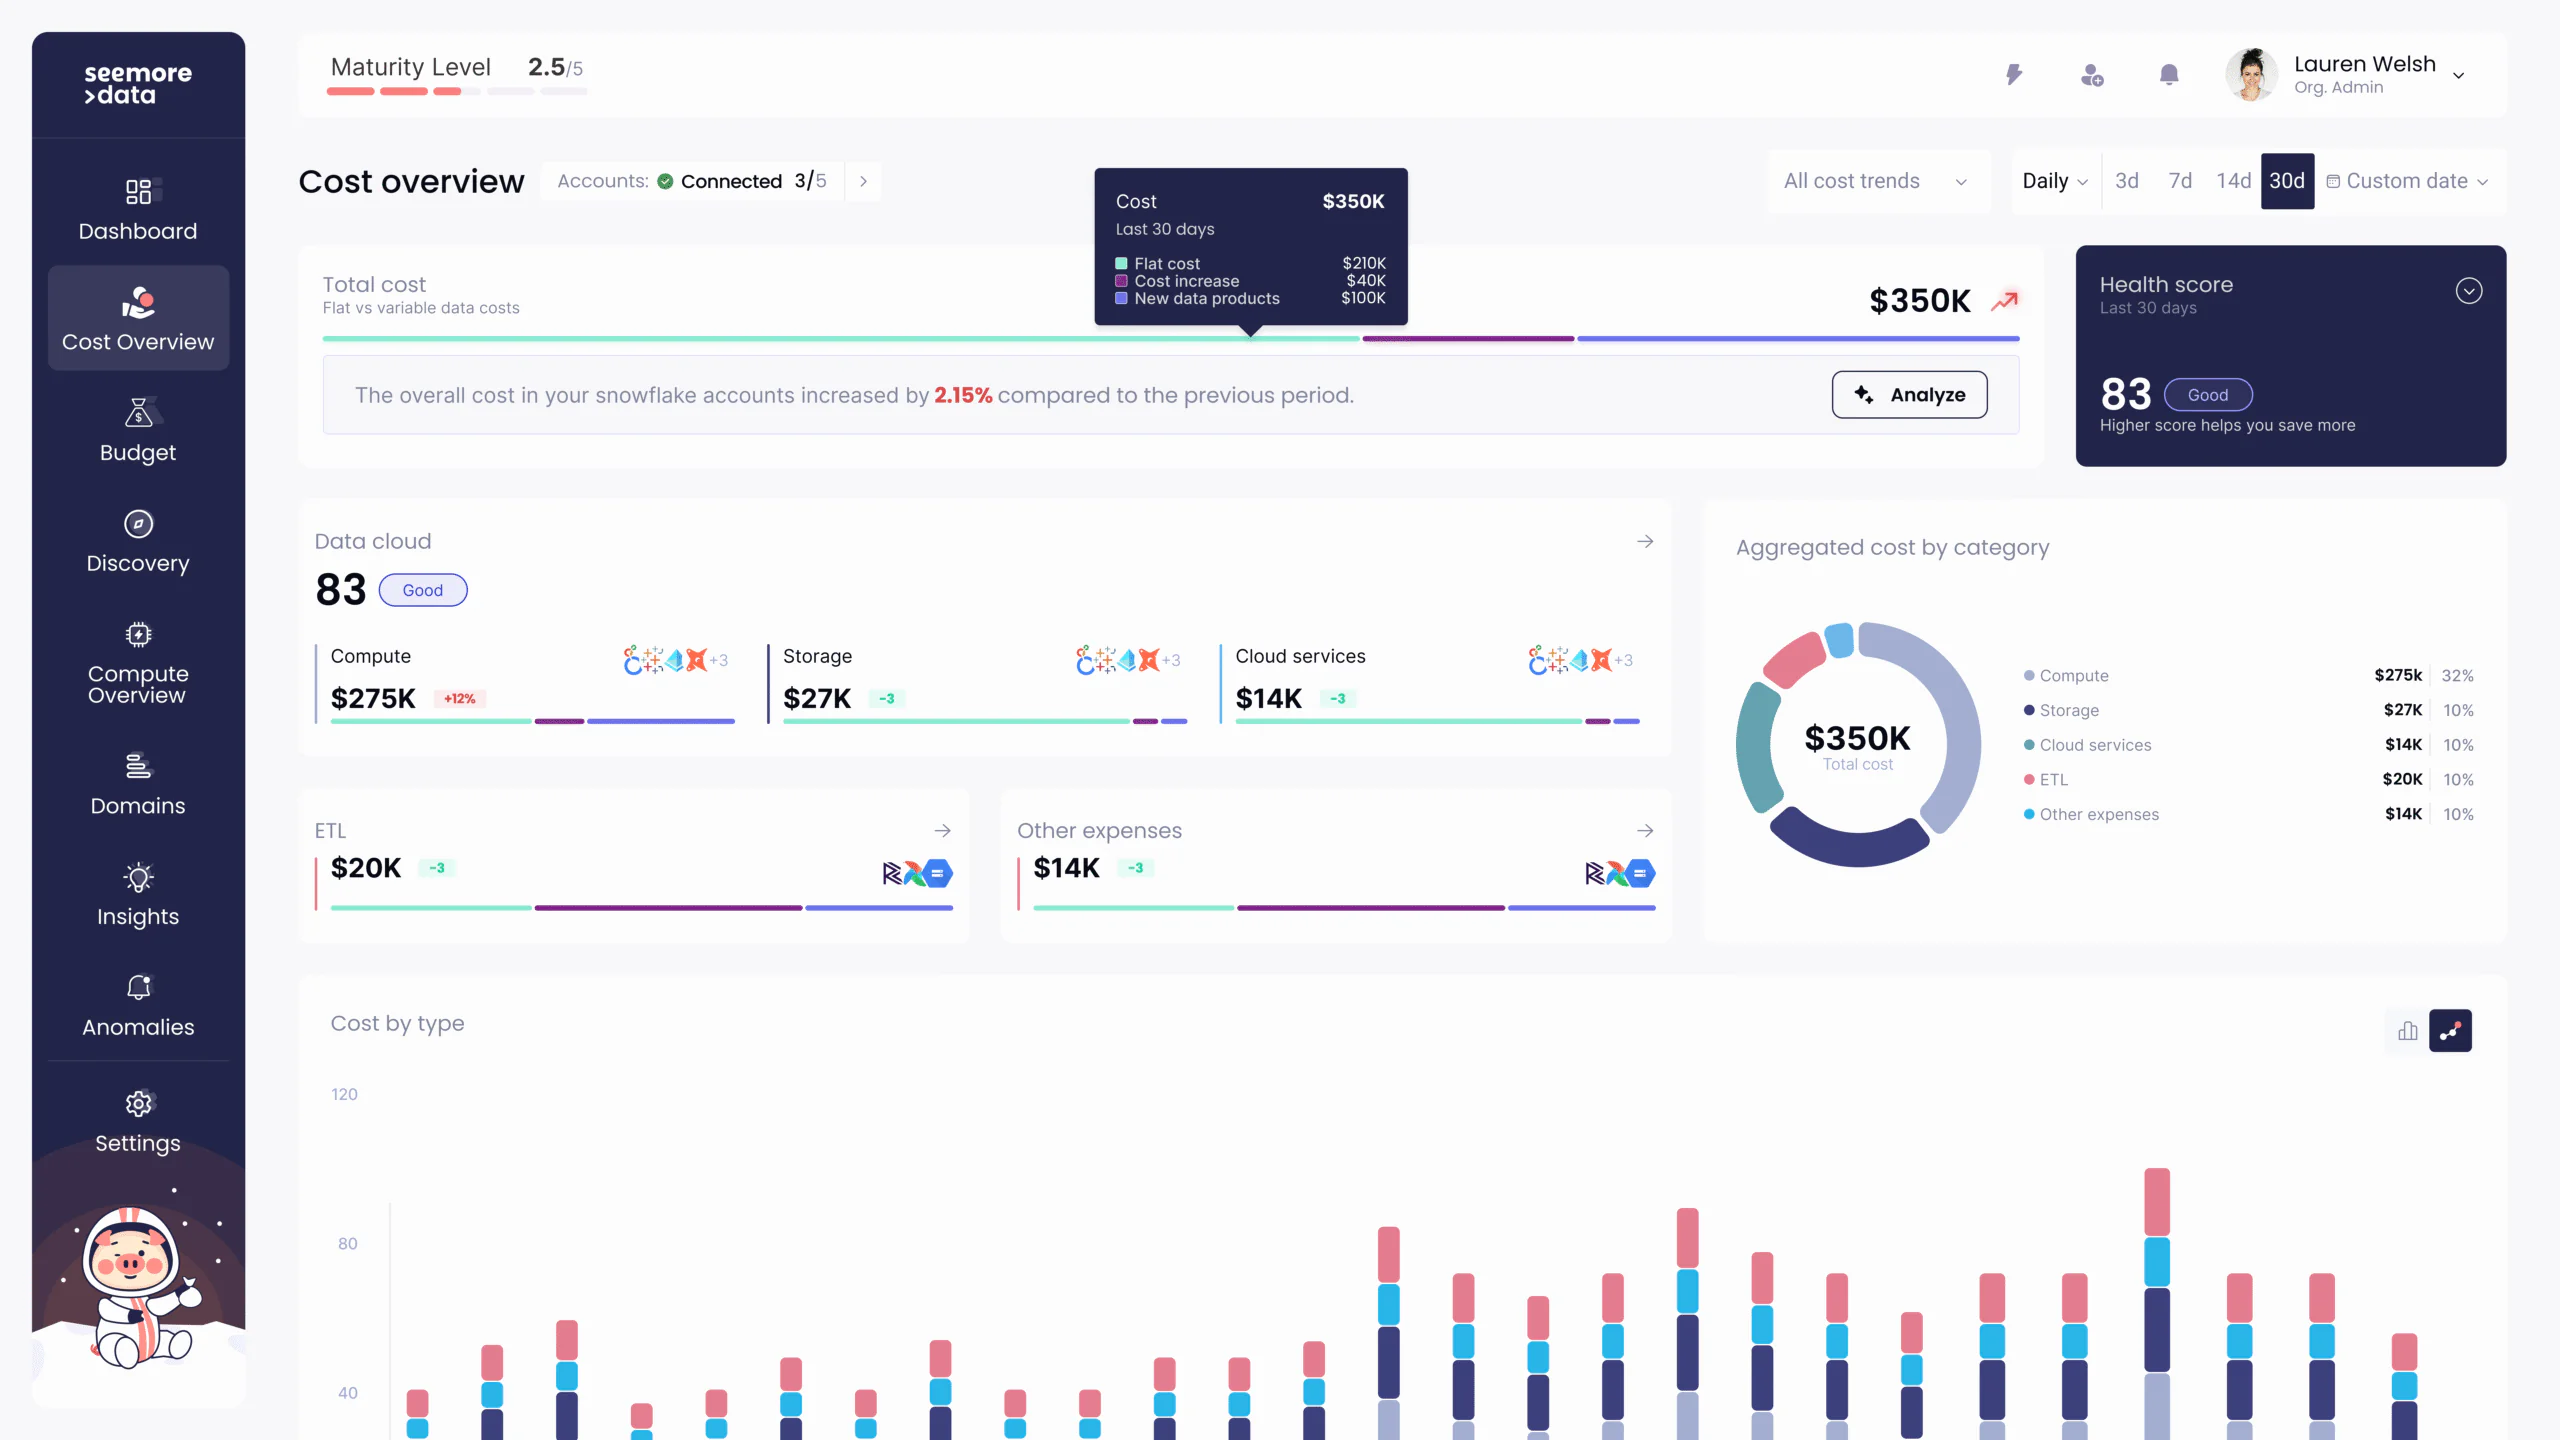Click the seemore data logo

(138, 84)
